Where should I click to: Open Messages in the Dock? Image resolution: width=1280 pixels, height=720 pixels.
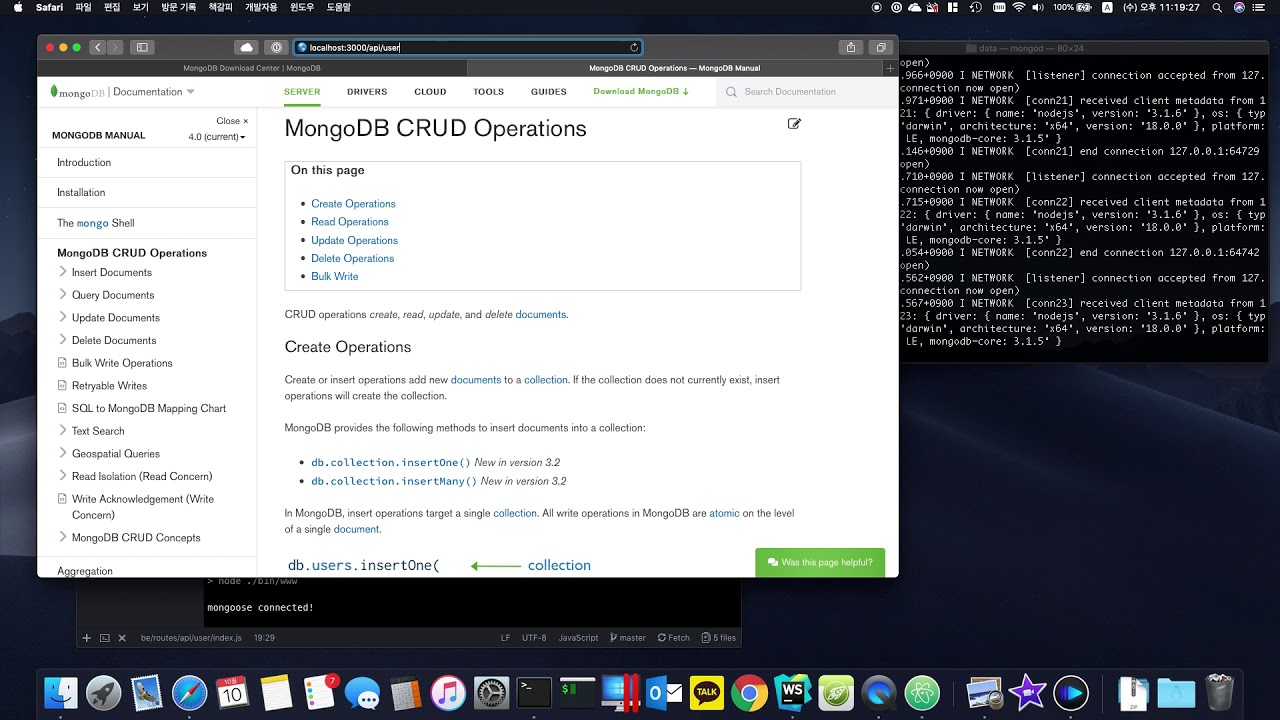pos(362,692)
